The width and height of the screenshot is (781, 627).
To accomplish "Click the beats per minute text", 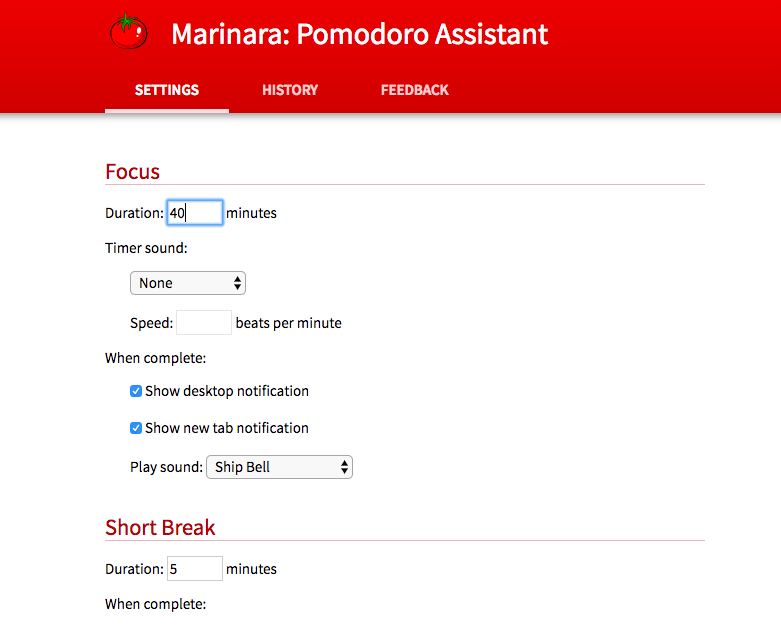I will (x=288, y=323).
